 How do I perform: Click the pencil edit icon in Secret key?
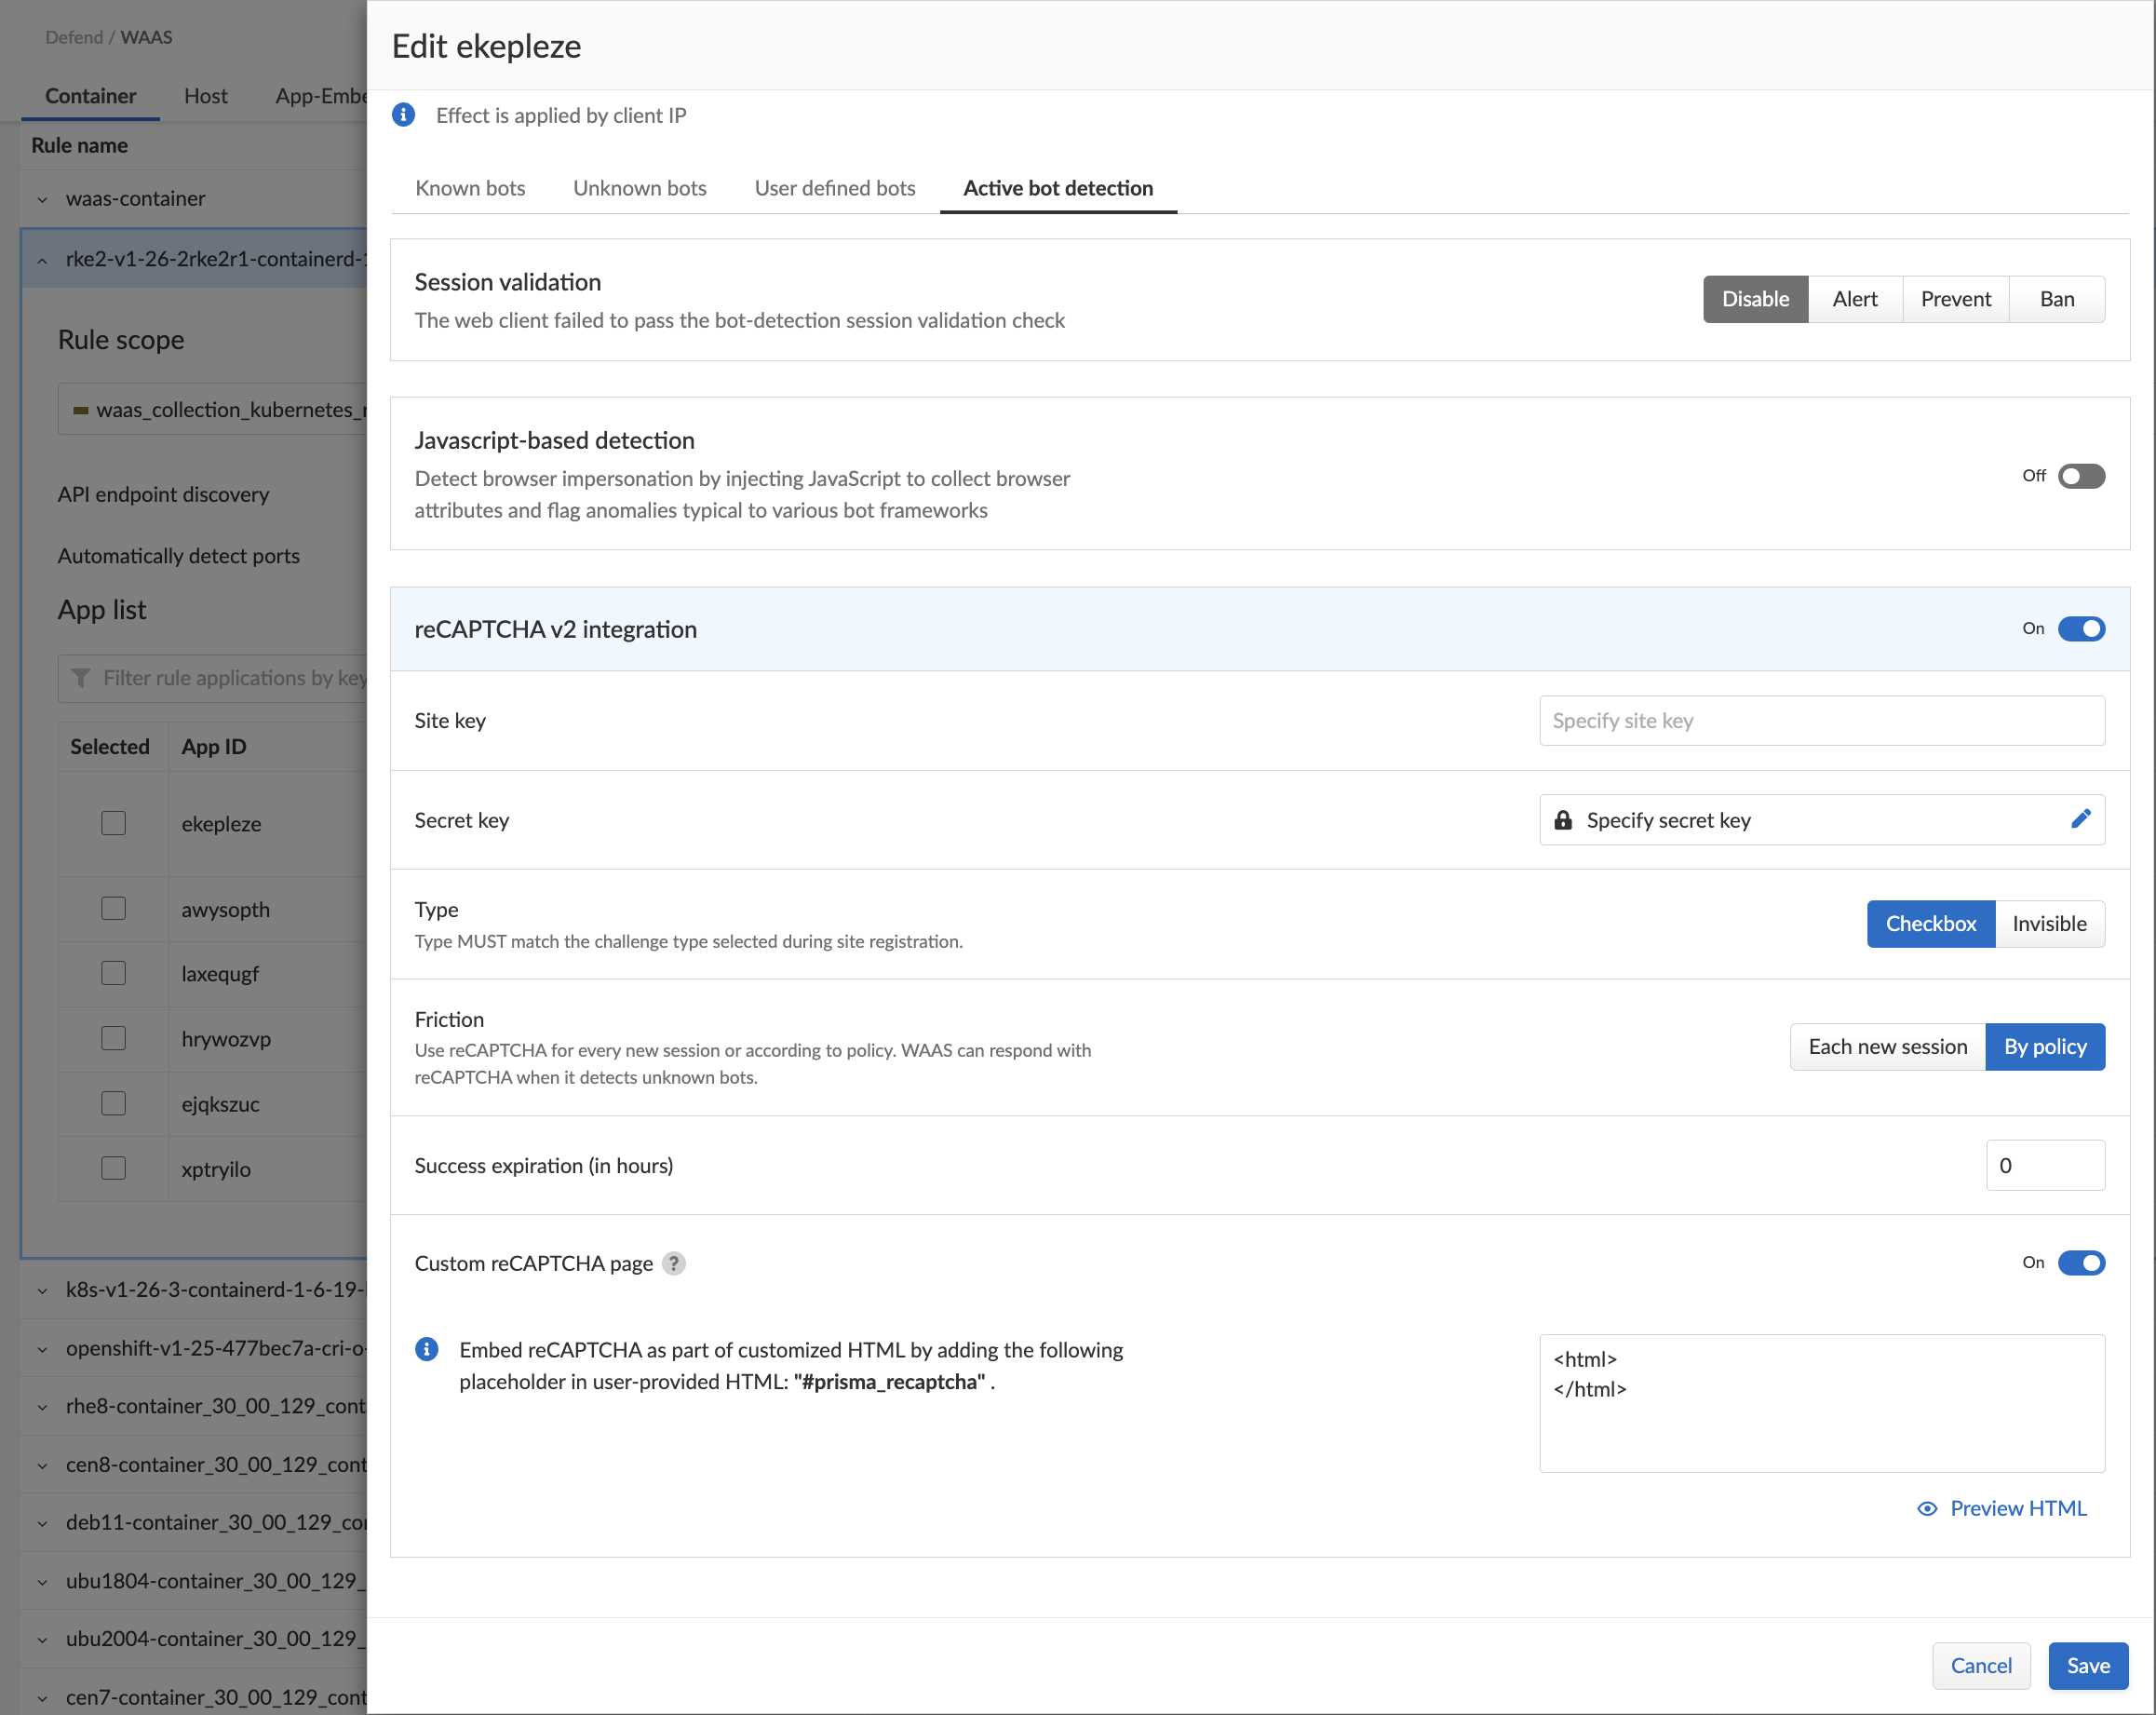[2080, 819]
